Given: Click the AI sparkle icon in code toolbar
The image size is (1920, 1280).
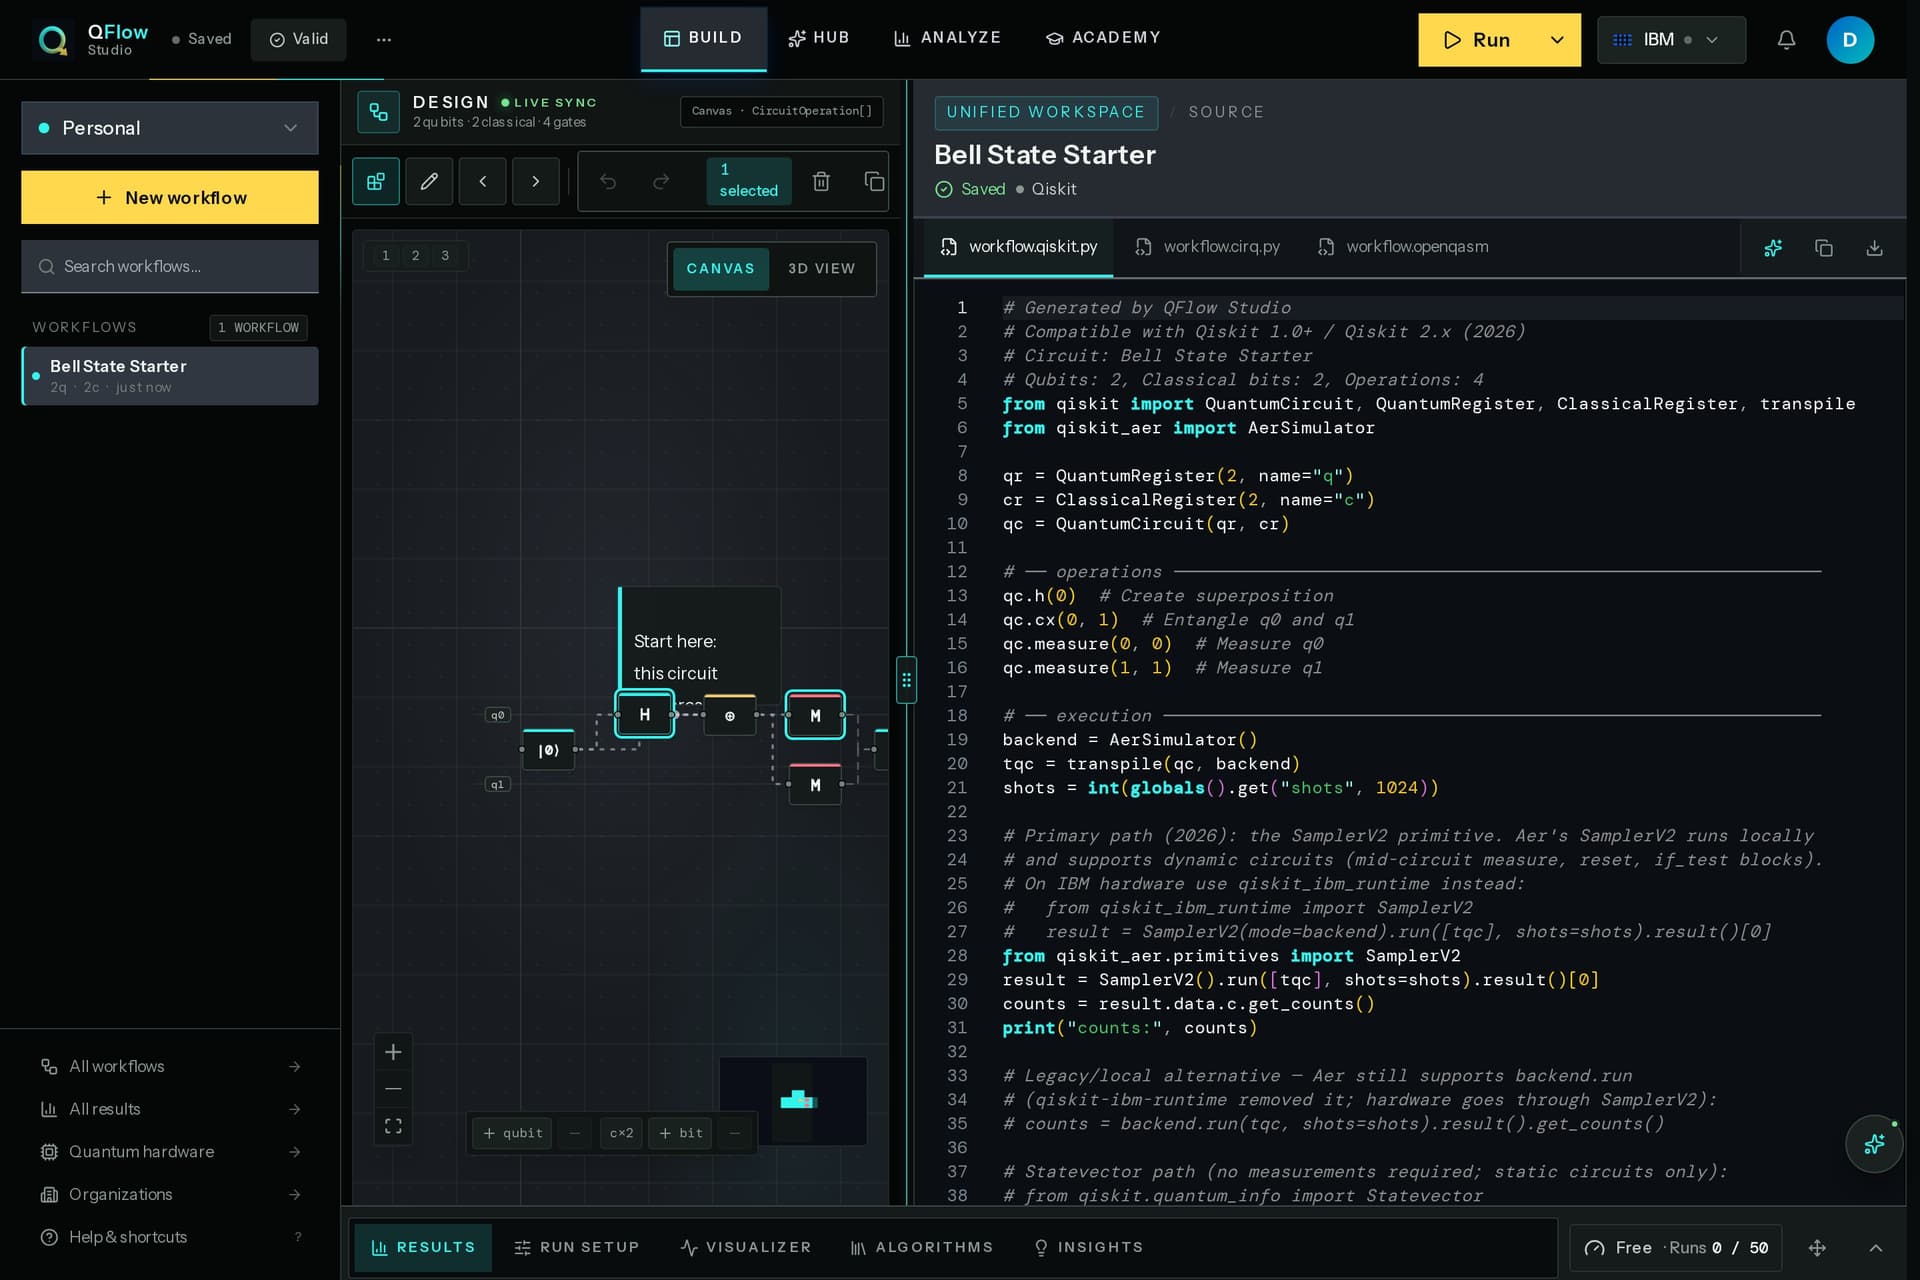Looking at the screenshot, I should pos(1773,248).
